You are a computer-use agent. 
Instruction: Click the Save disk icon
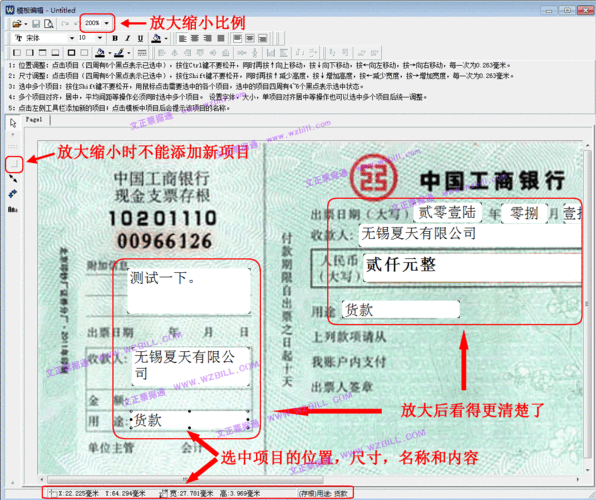[x=36, y=24]
